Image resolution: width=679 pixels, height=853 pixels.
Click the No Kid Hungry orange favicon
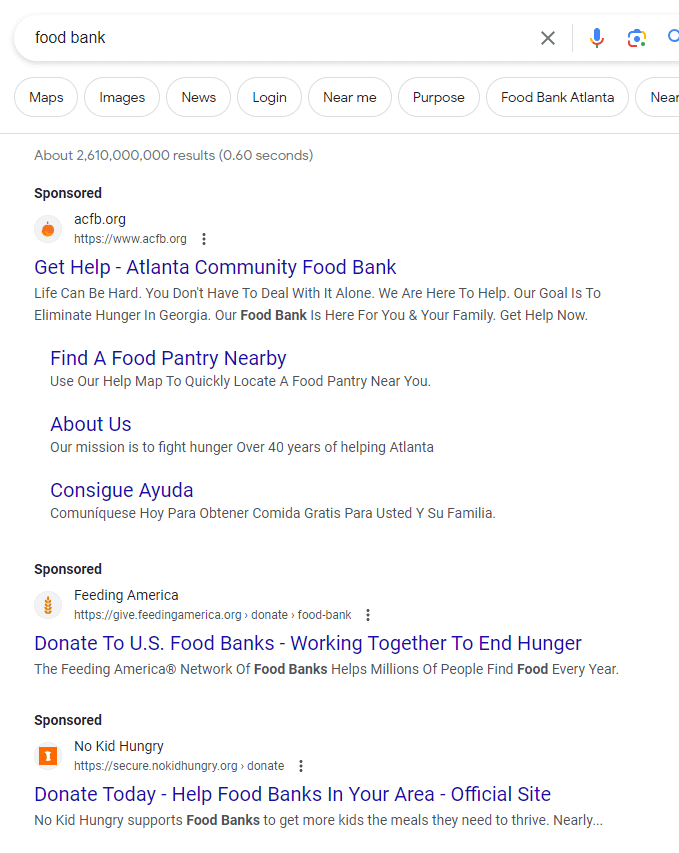48,756
